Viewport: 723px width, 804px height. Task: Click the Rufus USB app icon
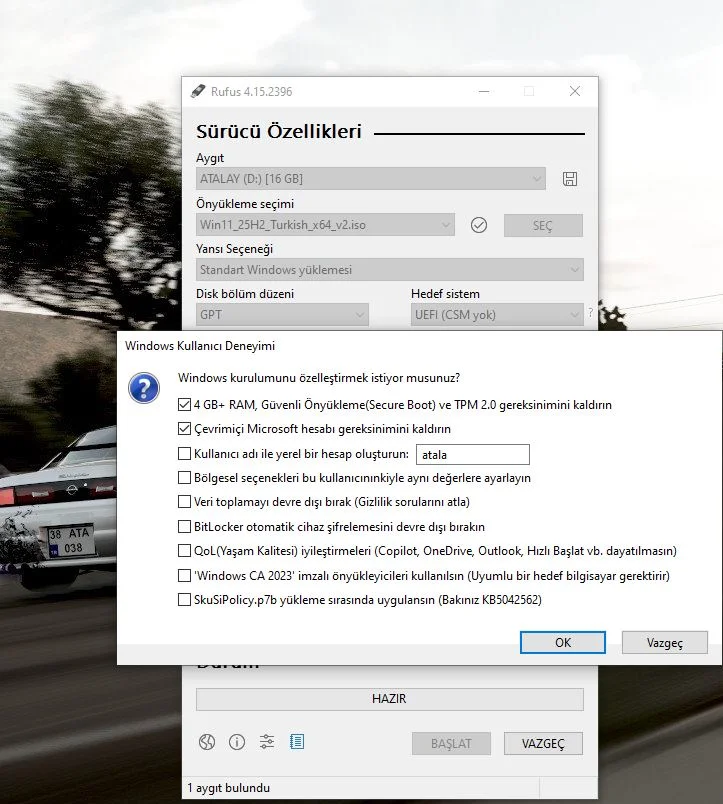[198, 91]
